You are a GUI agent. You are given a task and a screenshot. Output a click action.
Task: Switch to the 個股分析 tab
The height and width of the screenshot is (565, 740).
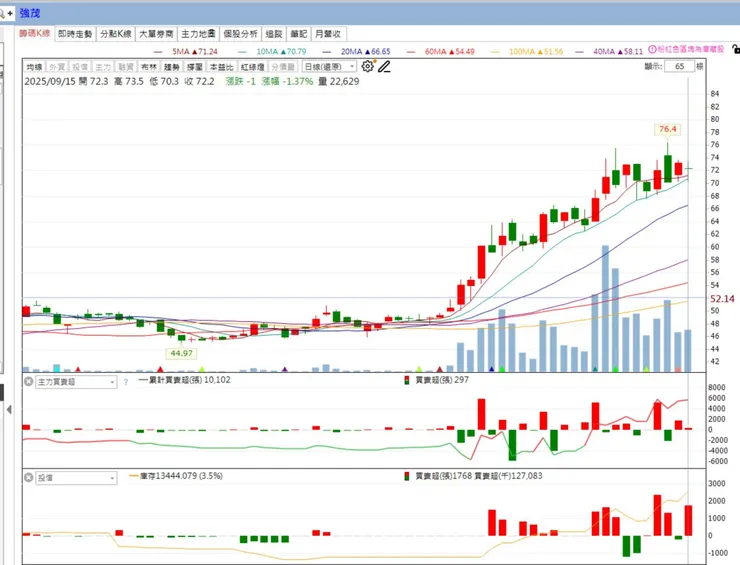point(240,34)
